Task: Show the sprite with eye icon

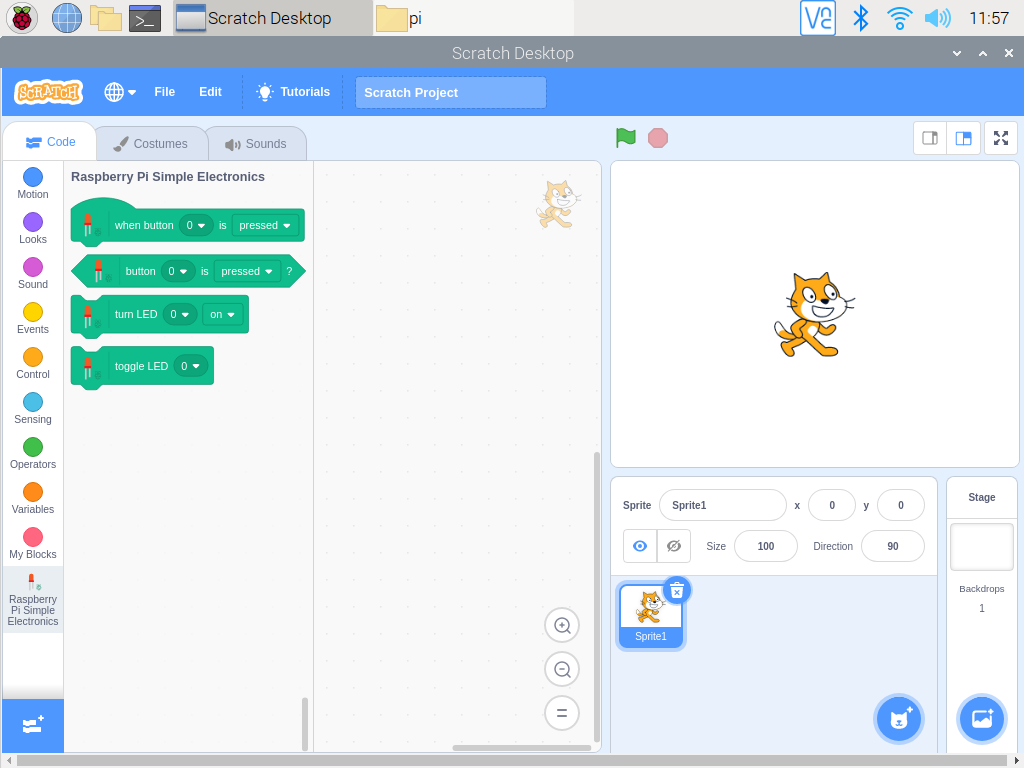Action: click(640, 546)
